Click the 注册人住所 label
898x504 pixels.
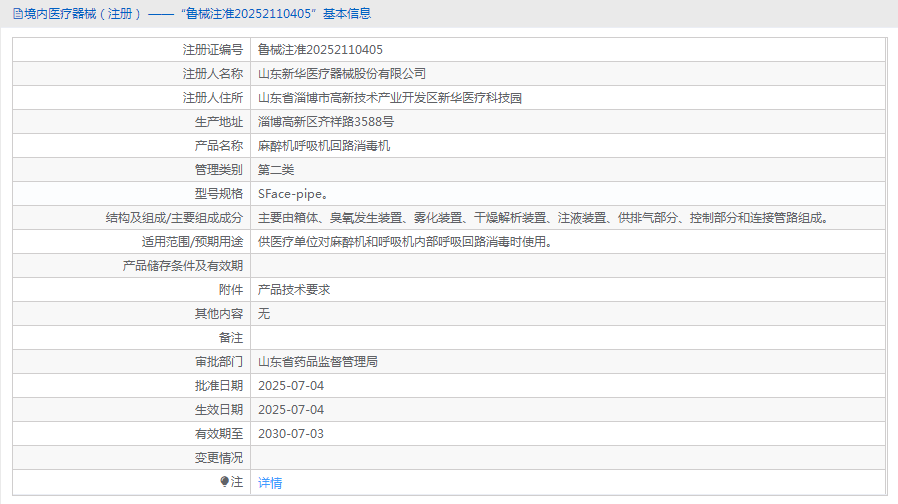point(213,98)
